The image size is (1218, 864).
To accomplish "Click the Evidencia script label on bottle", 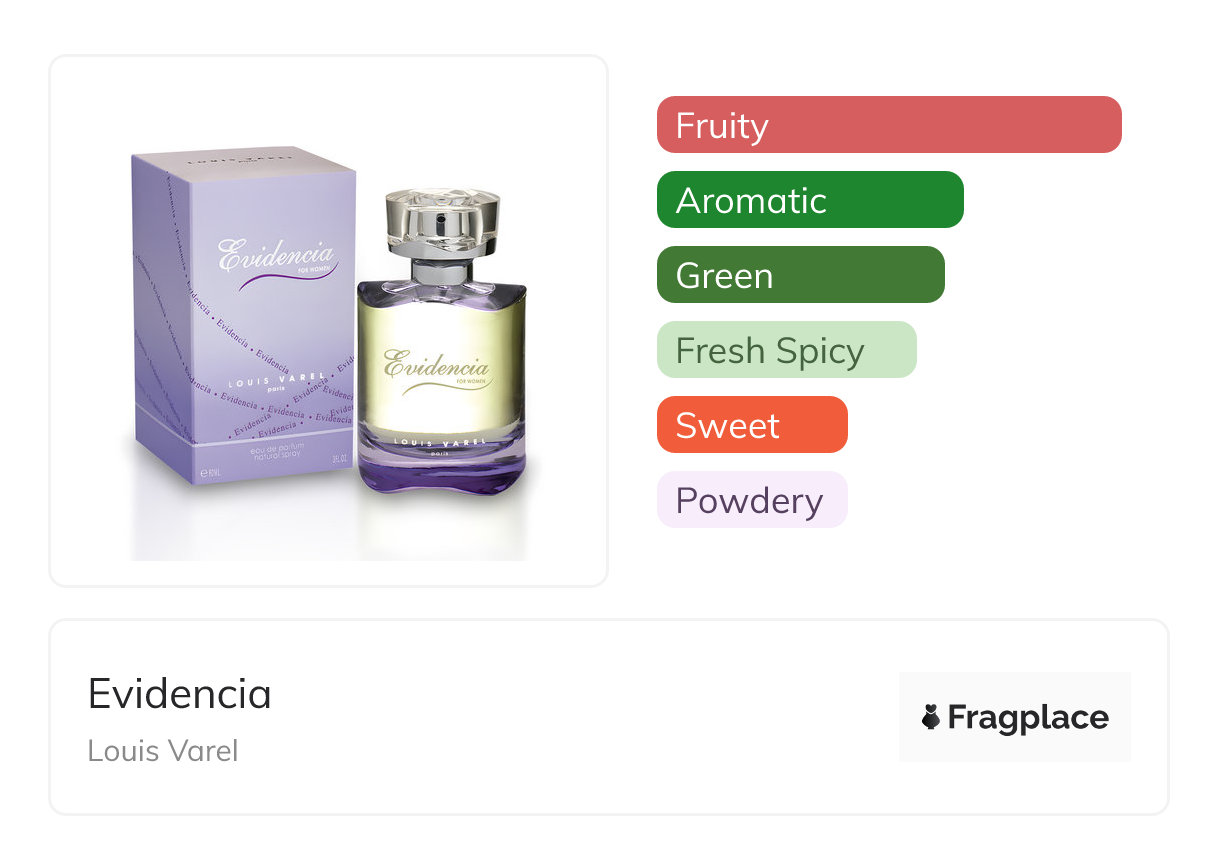I will pyautogui.click(x=436, y=369).
